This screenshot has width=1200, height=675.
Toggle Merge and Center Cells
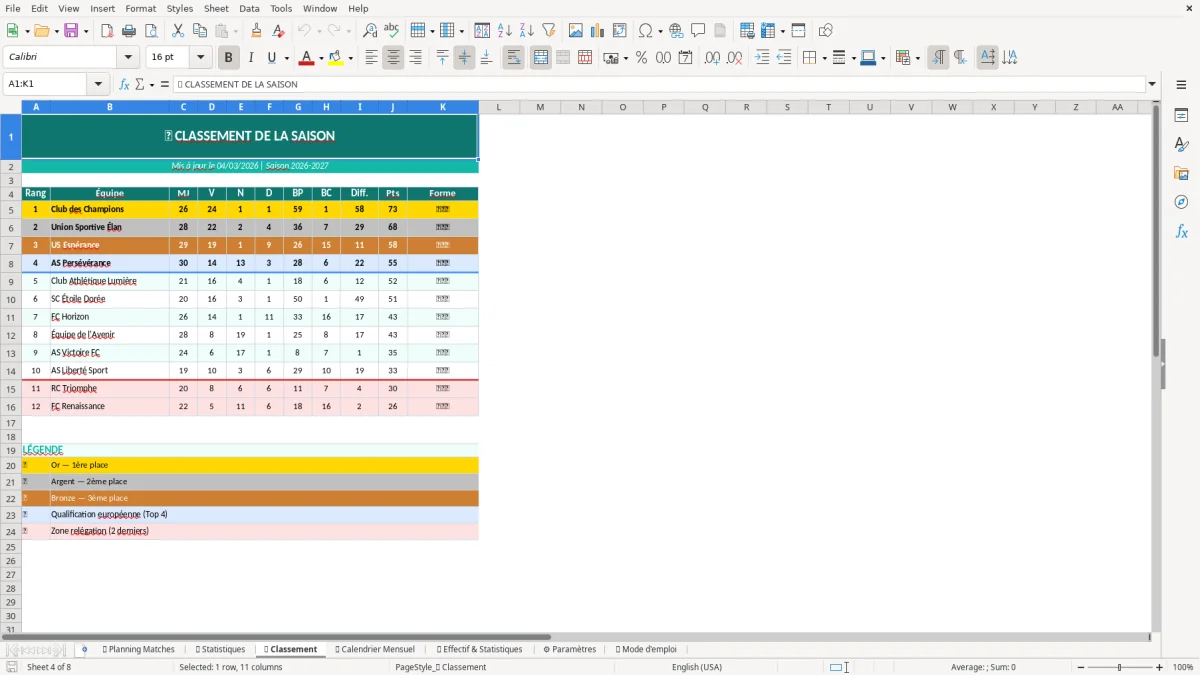[540, 58]
